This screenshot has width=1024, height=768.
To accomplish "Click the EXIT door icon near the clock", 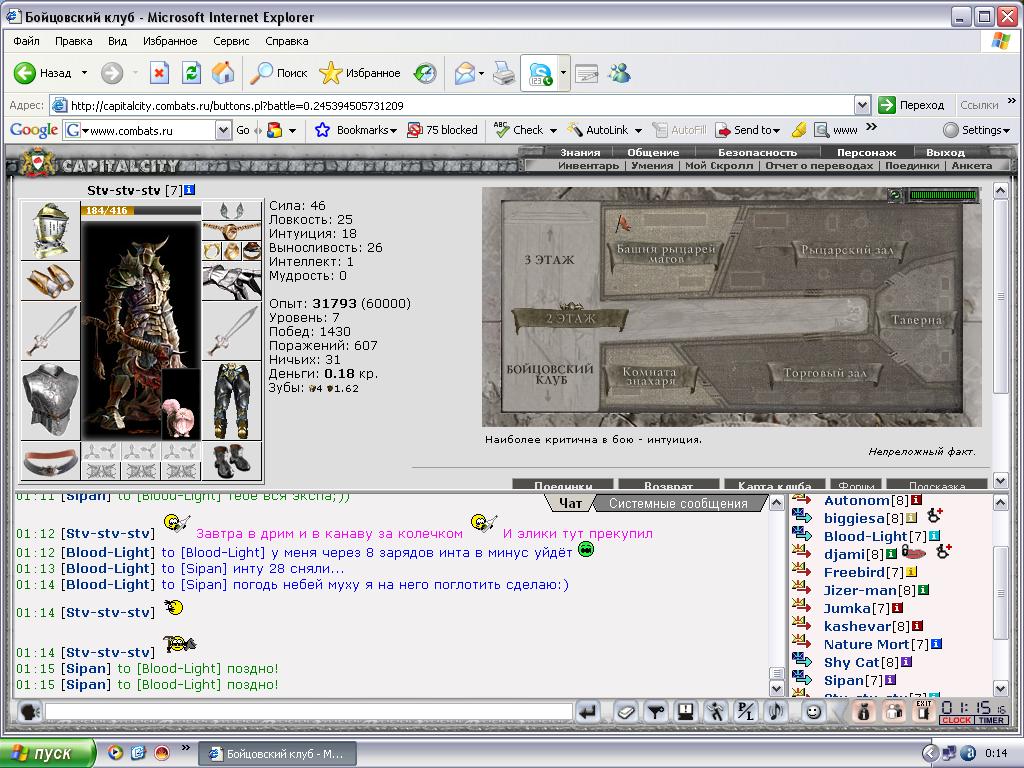I will tap(923, 711).
